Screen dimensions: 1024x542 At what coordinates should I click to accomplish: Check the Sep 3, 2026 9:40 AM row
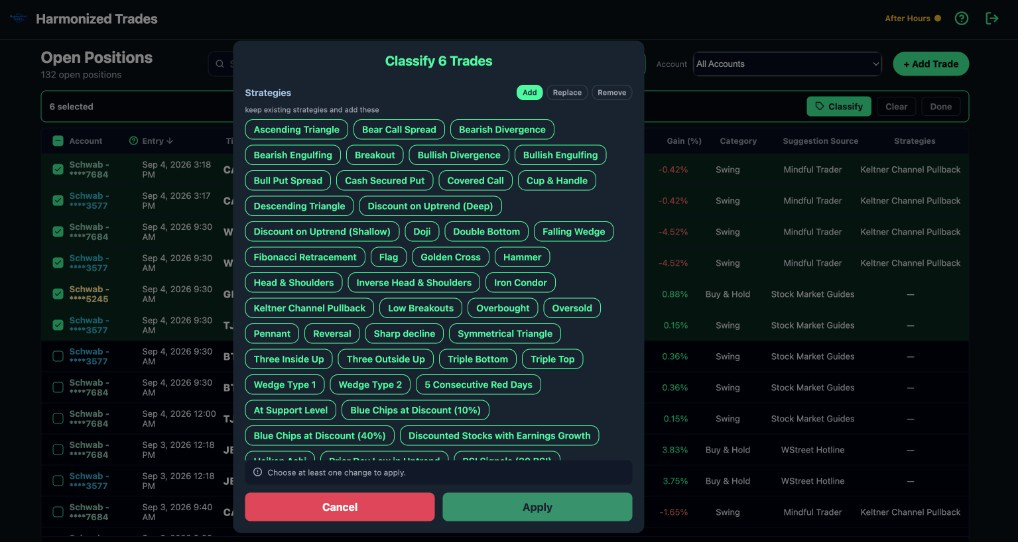click(57, 512)
